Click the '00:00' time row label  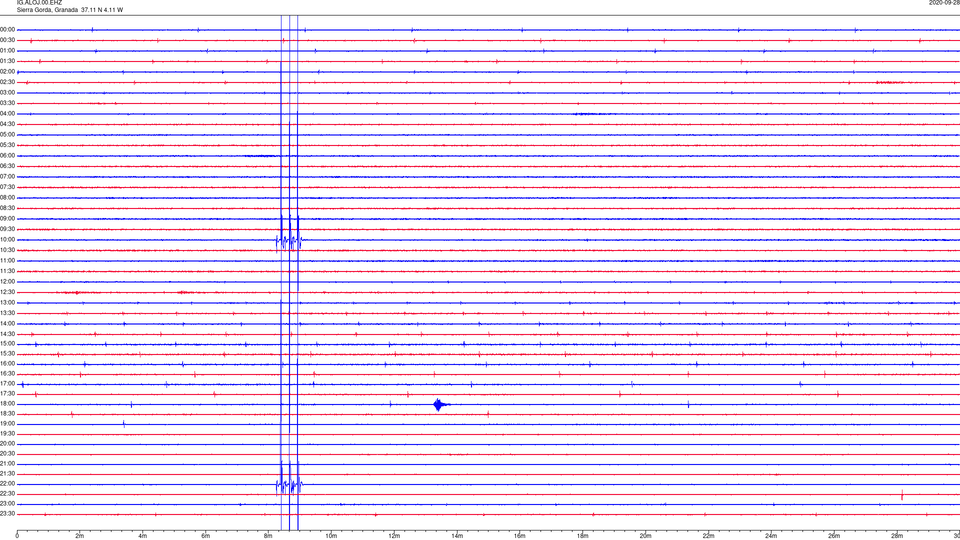click(x=7, y=29)
